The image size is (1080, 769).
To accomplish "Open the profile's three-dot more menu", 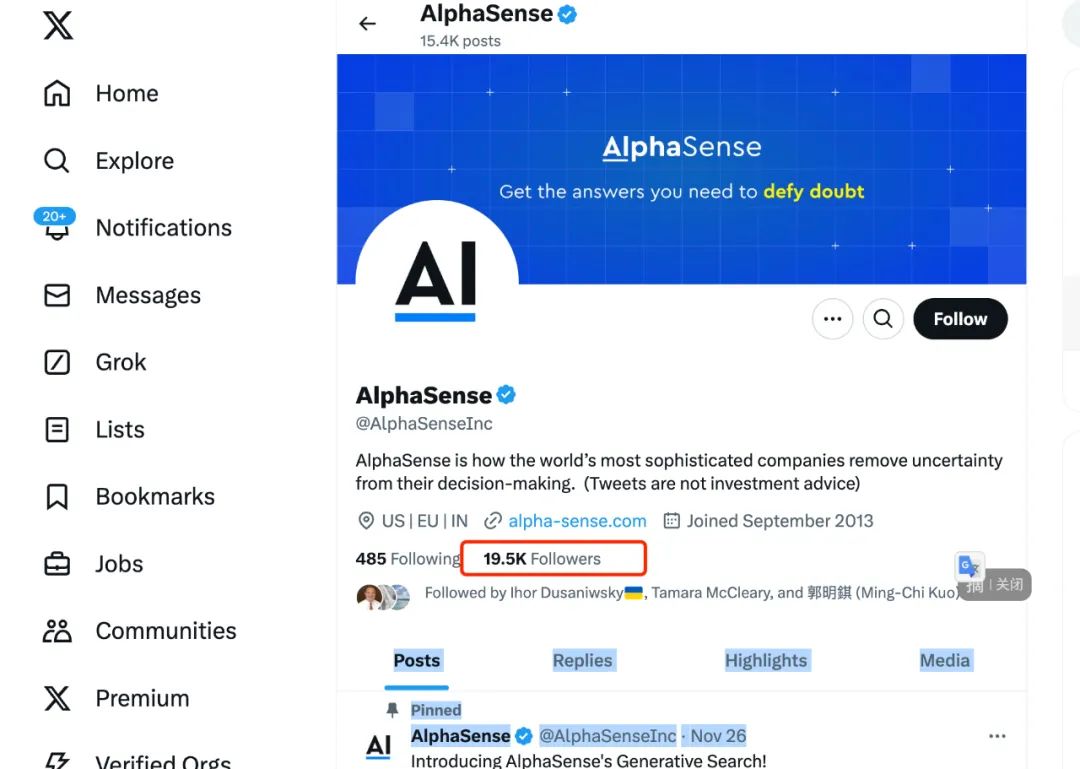I will pos(833,319).
